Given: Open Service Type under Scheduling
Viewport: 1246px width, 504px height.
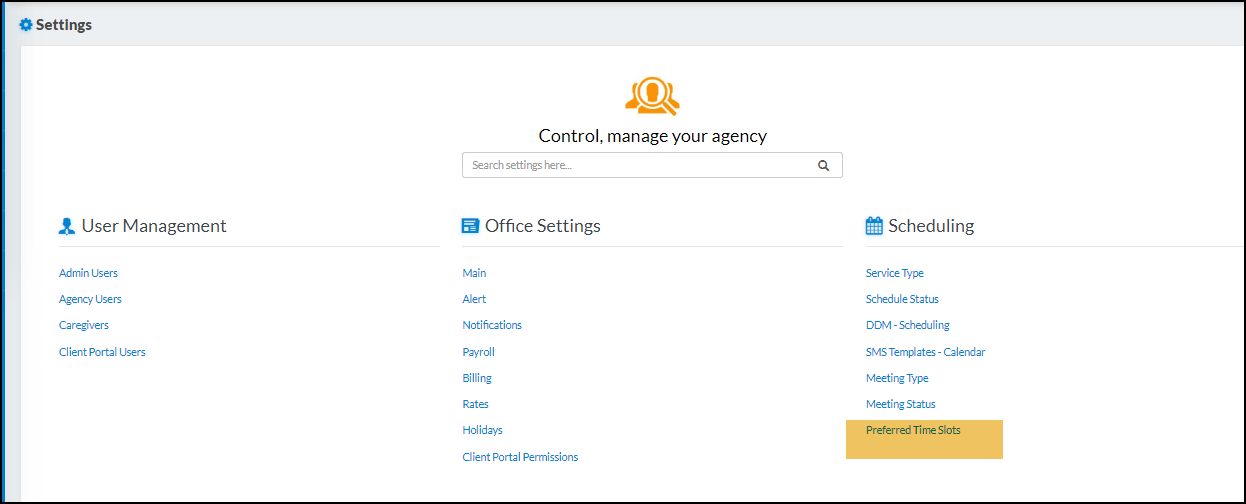Looking at the screenshot, I should point(895,273).
